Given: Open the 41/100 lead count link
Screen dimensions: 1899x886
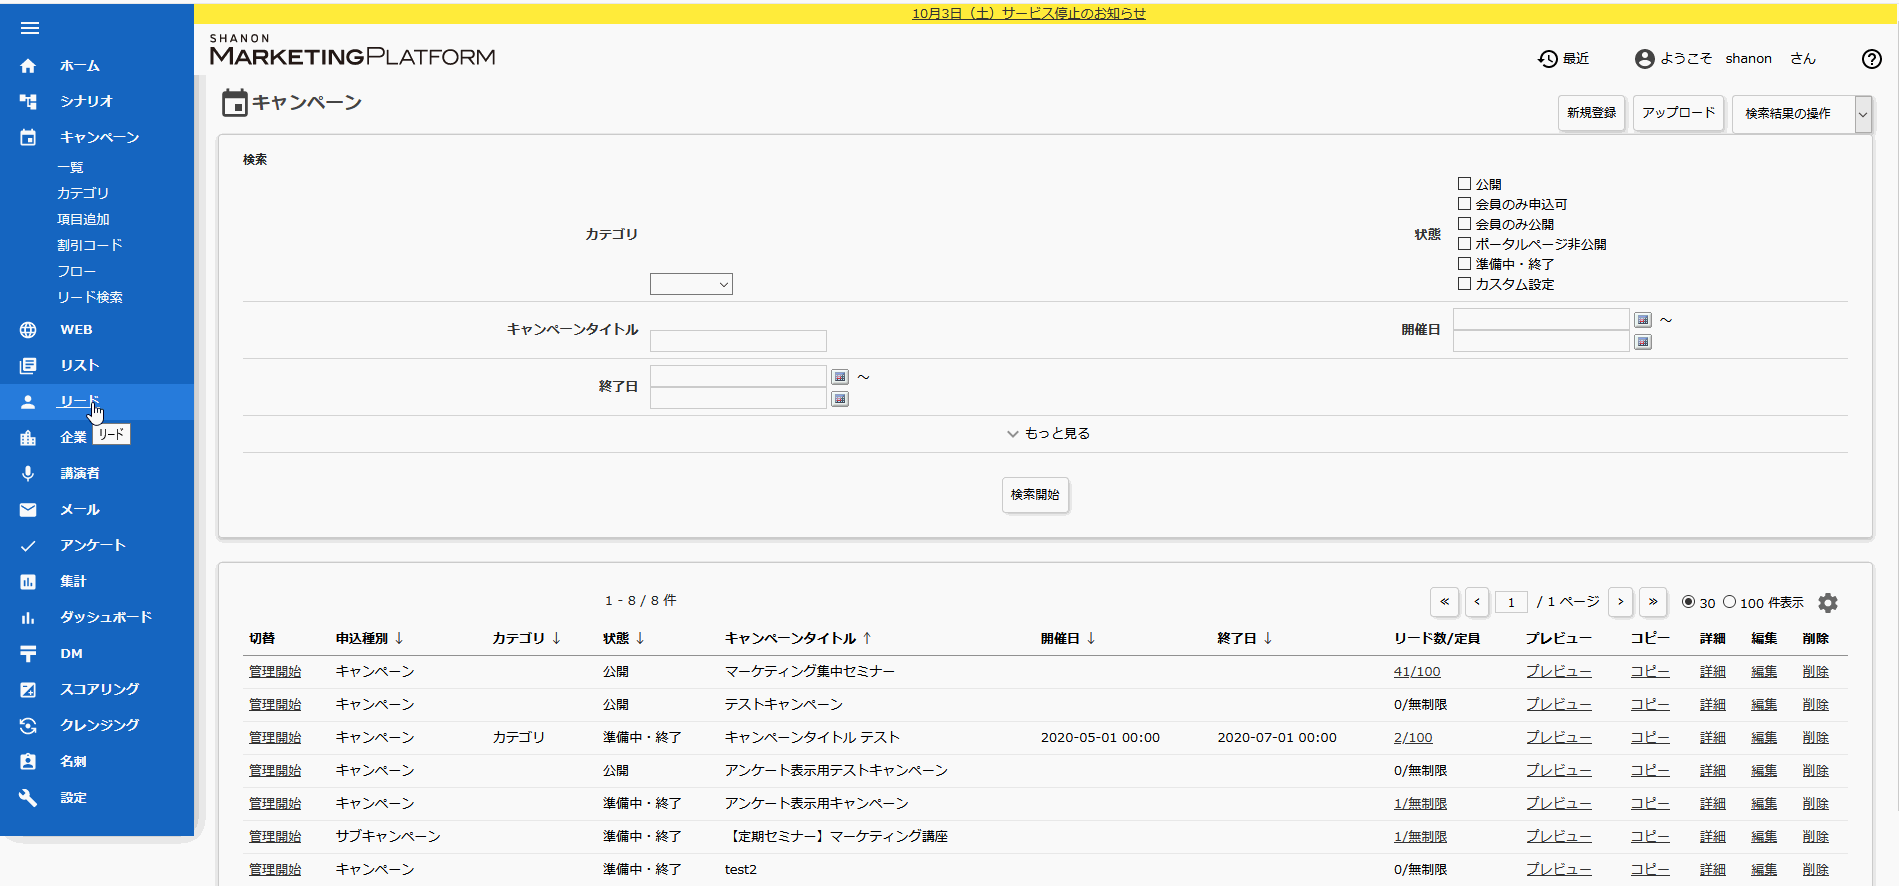Looking at the screenshot, I should pyautogui.click(x=1417, y=672).
